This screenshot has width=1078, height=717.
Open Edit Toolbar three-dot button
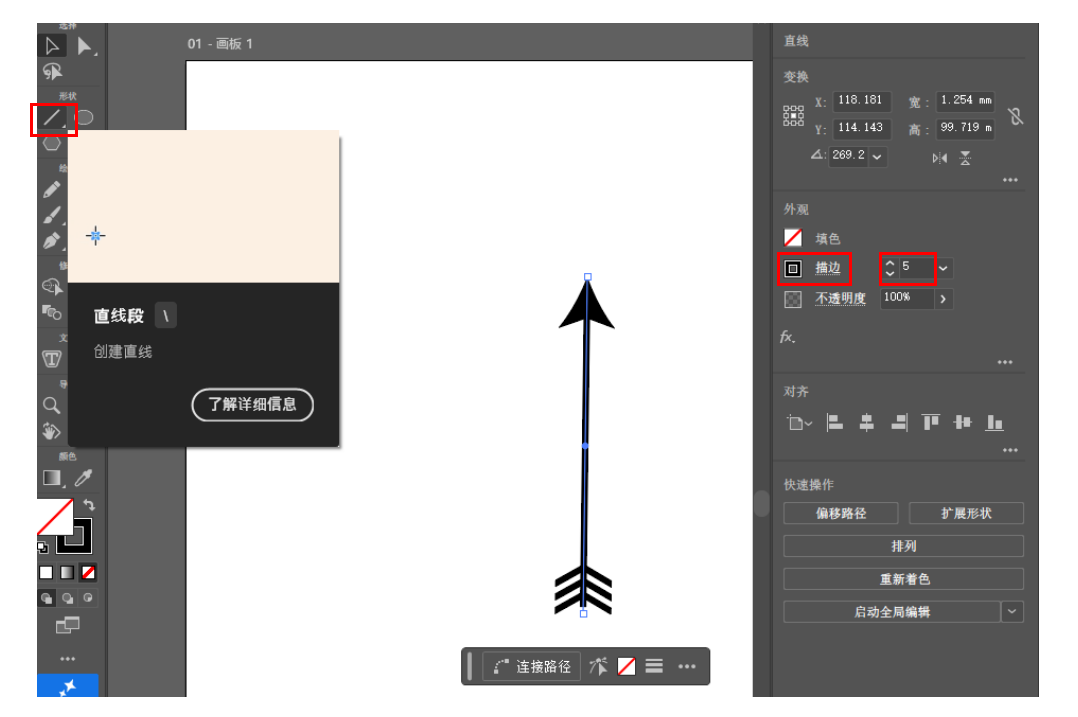pos(67,659)
